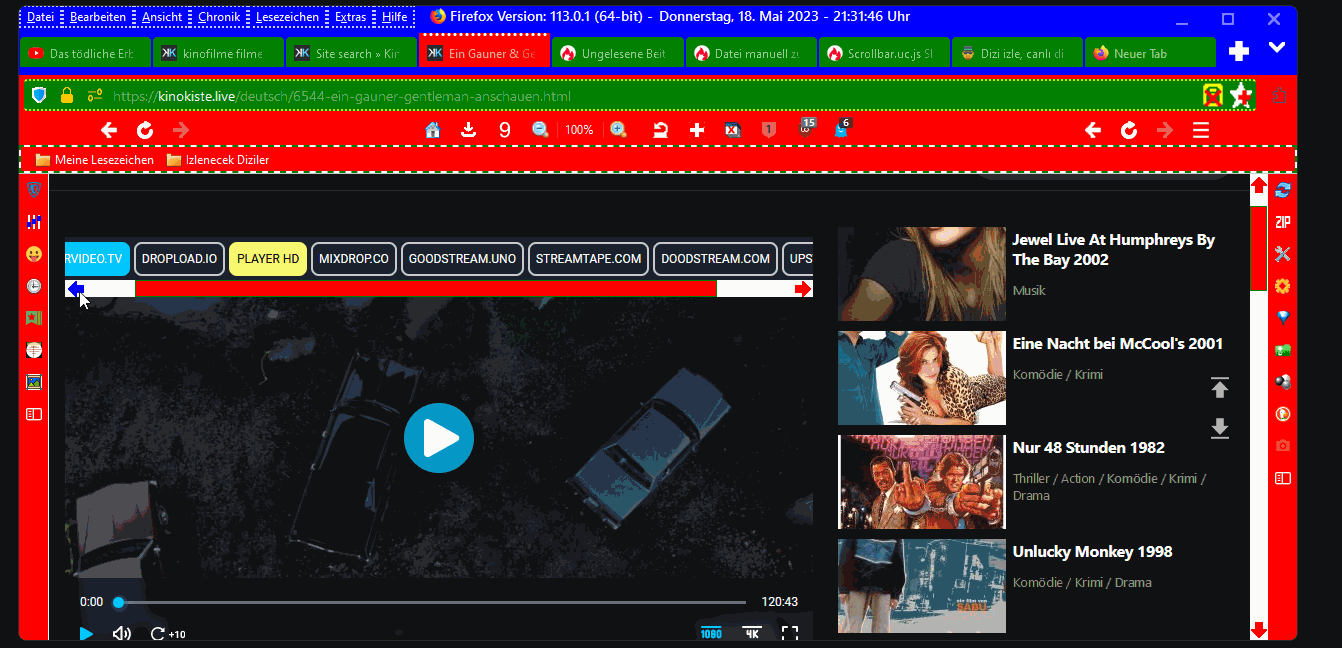1342x648 pixels.
Task: Click the camera screenshot icon in the right sidebar
Action: [1283, 445]
